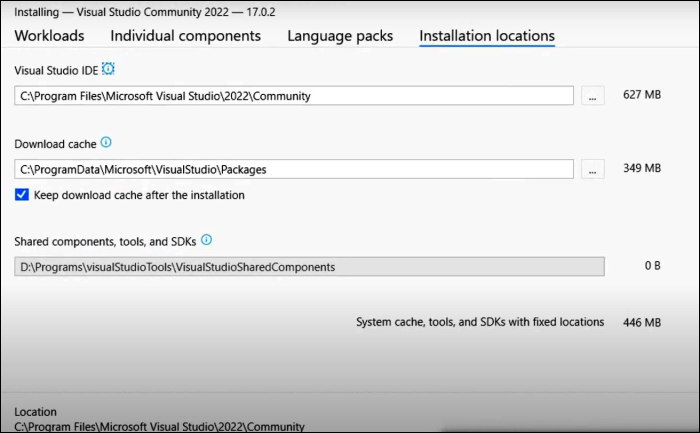
Task: Open the Individual components tab
Action: click(185, 36)
